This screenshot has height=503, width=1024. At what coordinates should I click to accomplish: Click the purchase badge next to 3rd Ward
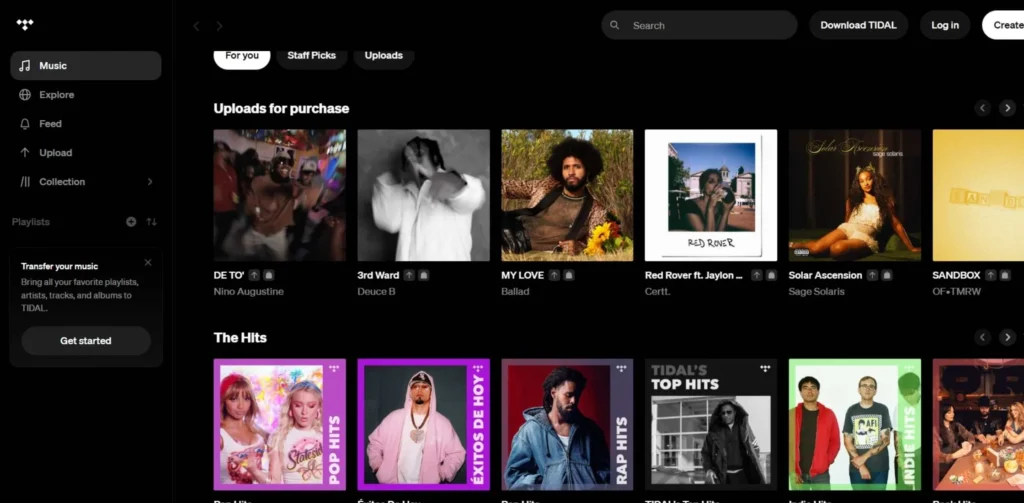point(423,276)
